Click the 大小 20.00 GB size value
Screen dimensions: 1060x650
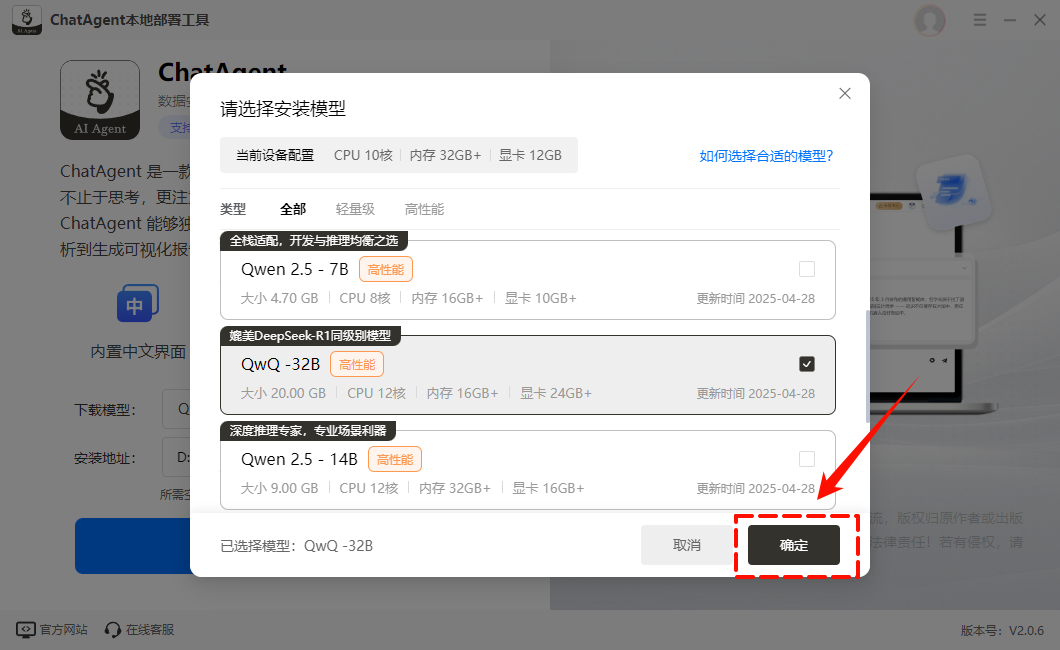pyautogui.click(x=283, y=393)
